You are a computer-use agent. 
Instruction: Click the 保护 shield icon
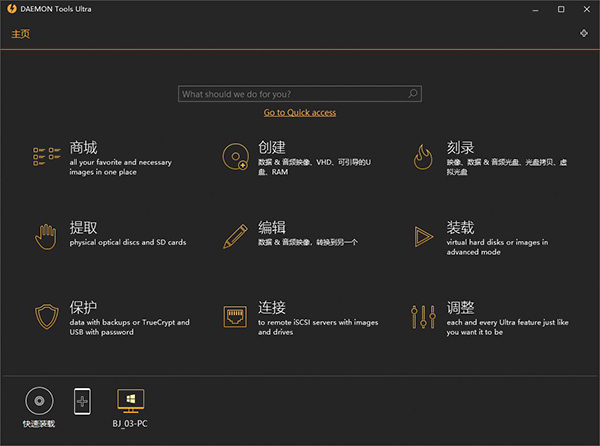[47, 317]
